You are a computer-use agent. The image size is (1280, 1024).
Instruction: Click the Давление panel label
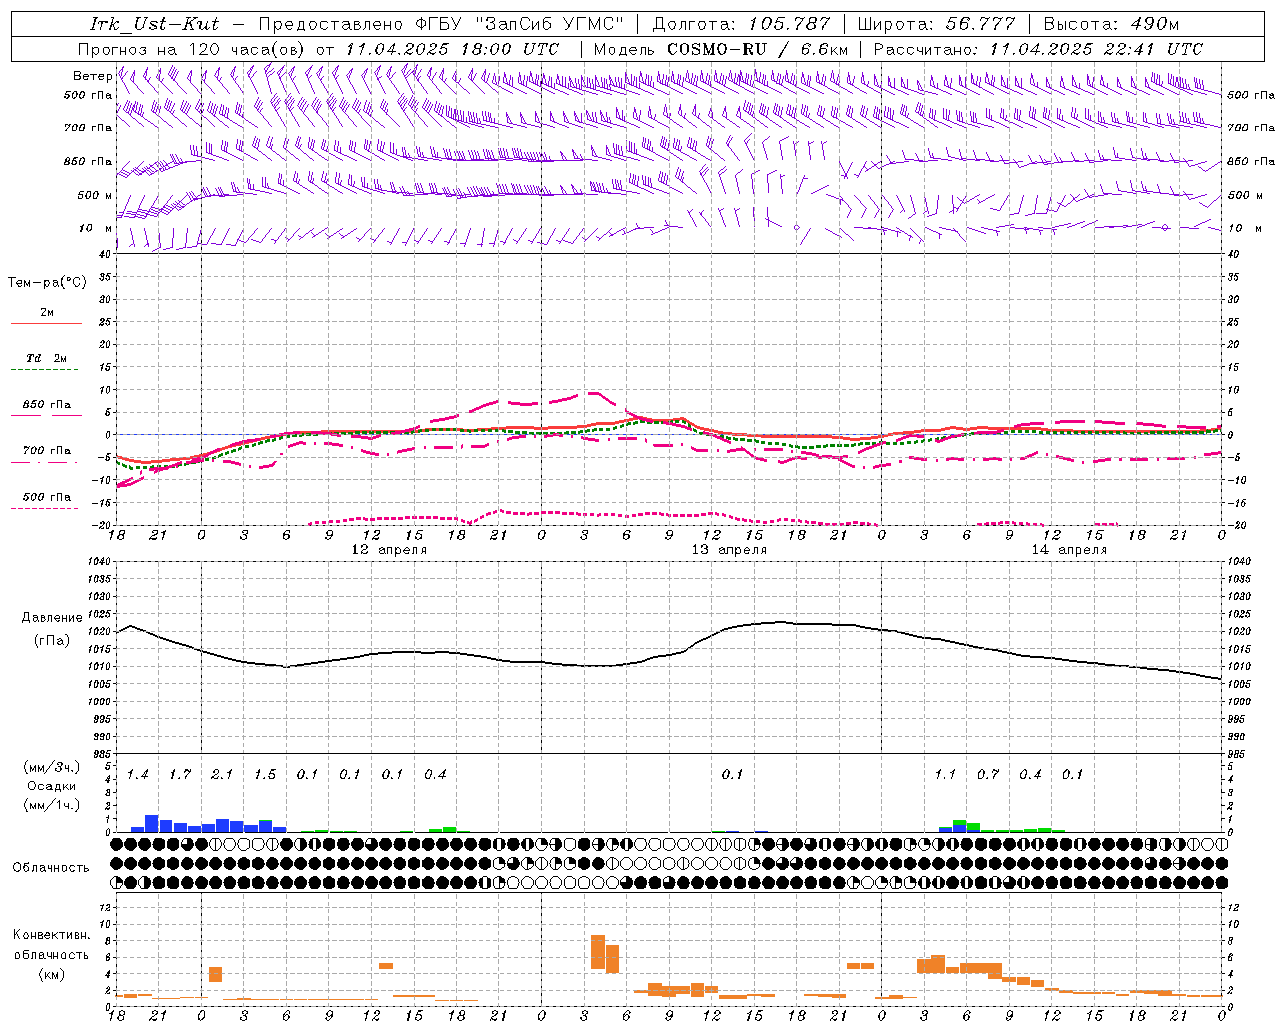[50, 618]
